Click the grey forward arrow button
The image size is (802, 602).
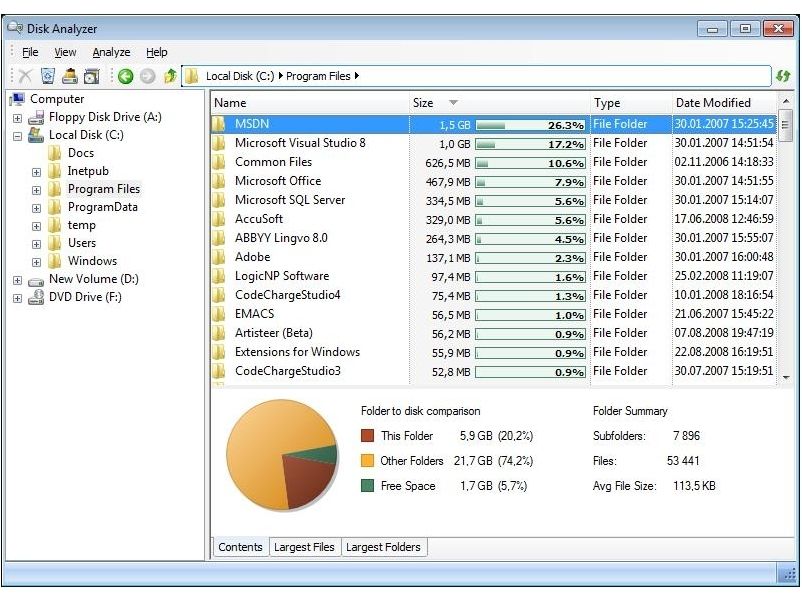tap(147, 76)
